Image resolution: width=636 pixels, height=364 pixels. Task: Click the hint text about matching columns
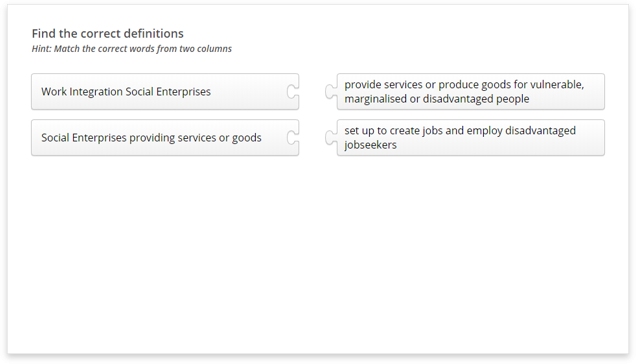coord(132,49)
